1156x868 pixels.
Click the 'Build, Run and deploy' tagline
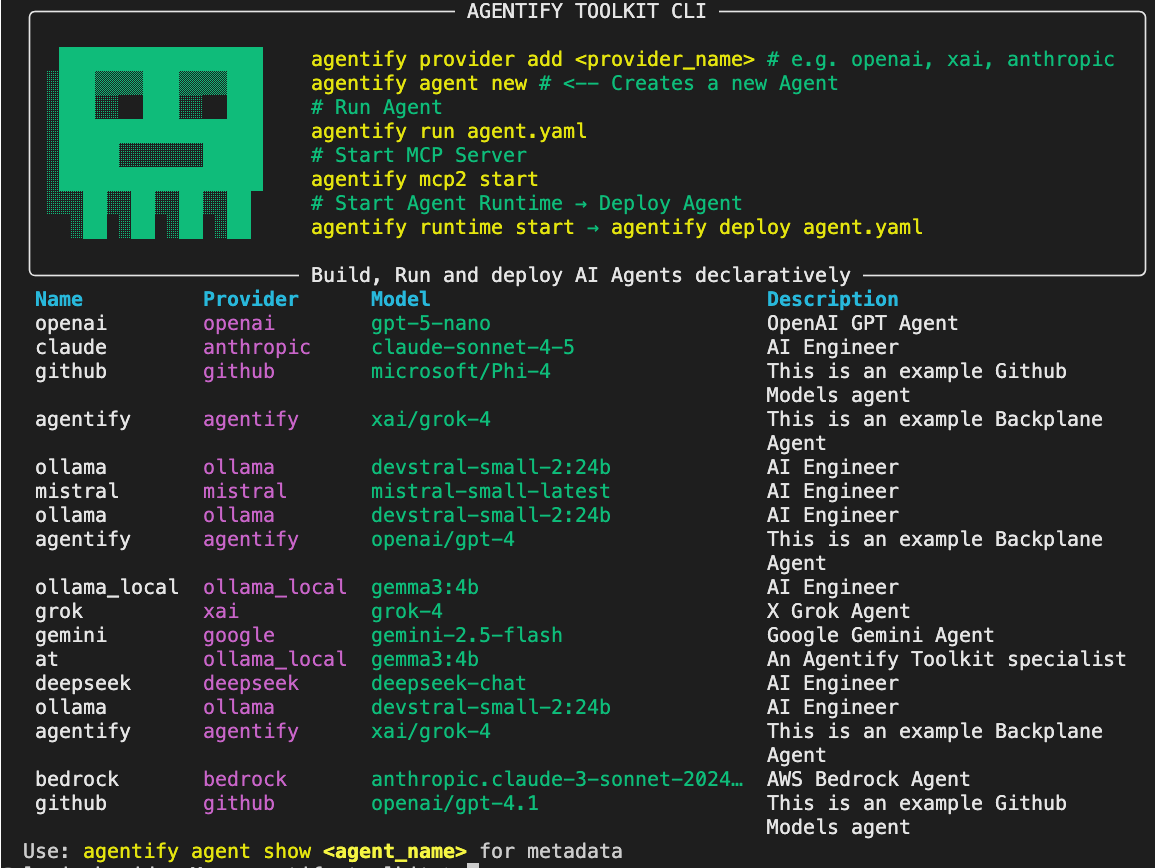pos(580,275)
